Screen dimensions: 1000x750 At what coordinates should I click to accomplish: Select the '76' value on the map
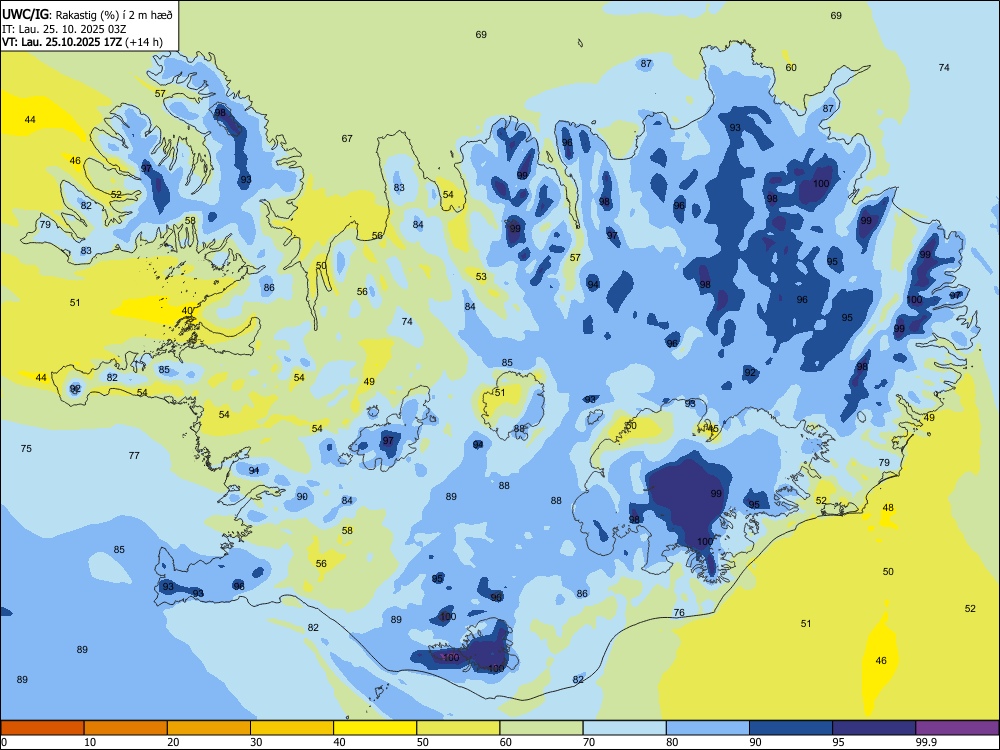(679, 612)
